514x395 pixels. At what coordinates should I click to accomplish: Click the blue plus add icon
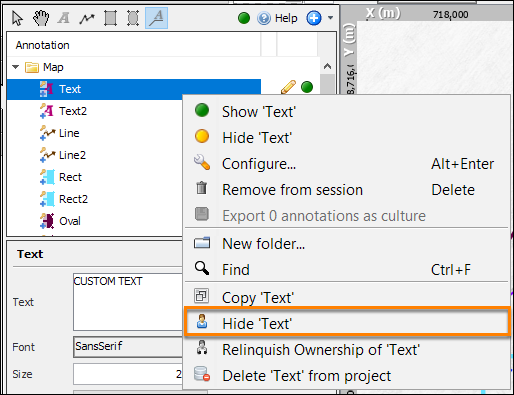pyautogui.click(x=314, y=18)
